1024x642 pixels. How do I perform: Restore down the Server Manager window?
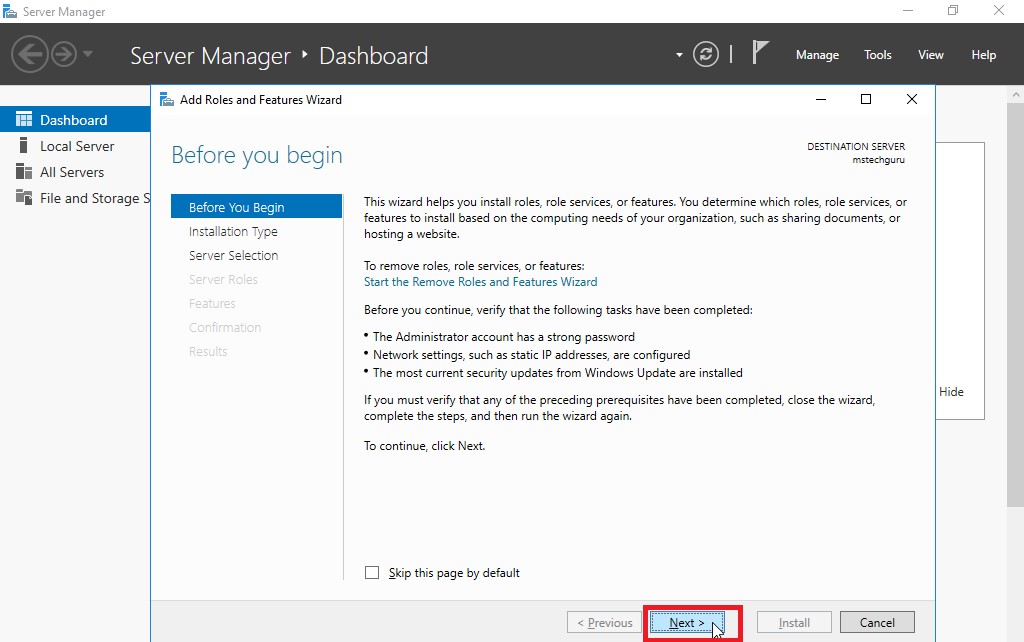(953, 11)
